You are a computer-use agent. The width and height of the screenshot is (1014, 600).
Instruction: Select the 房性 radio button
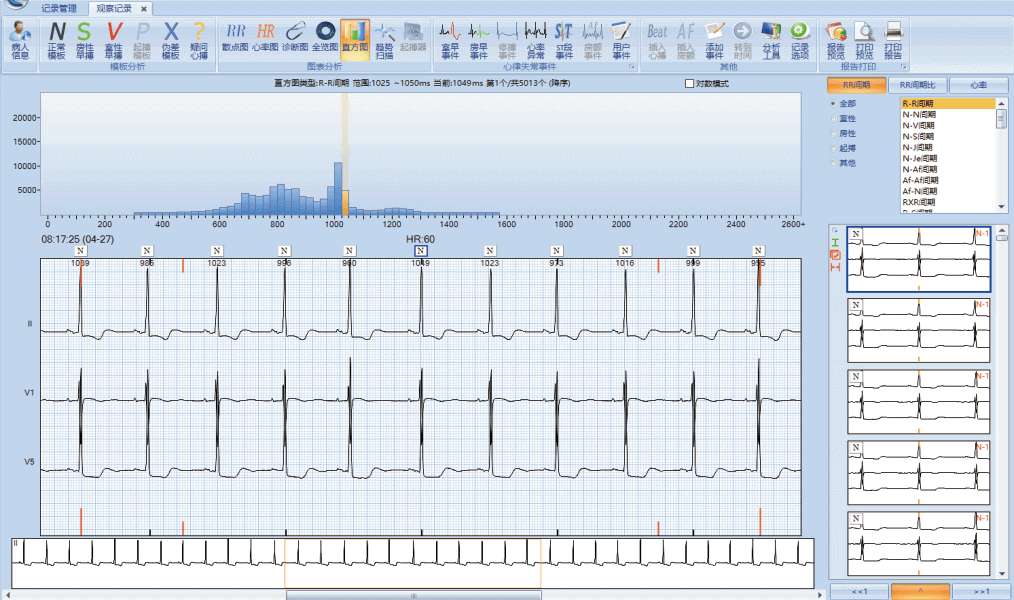(x=834, y=133)
